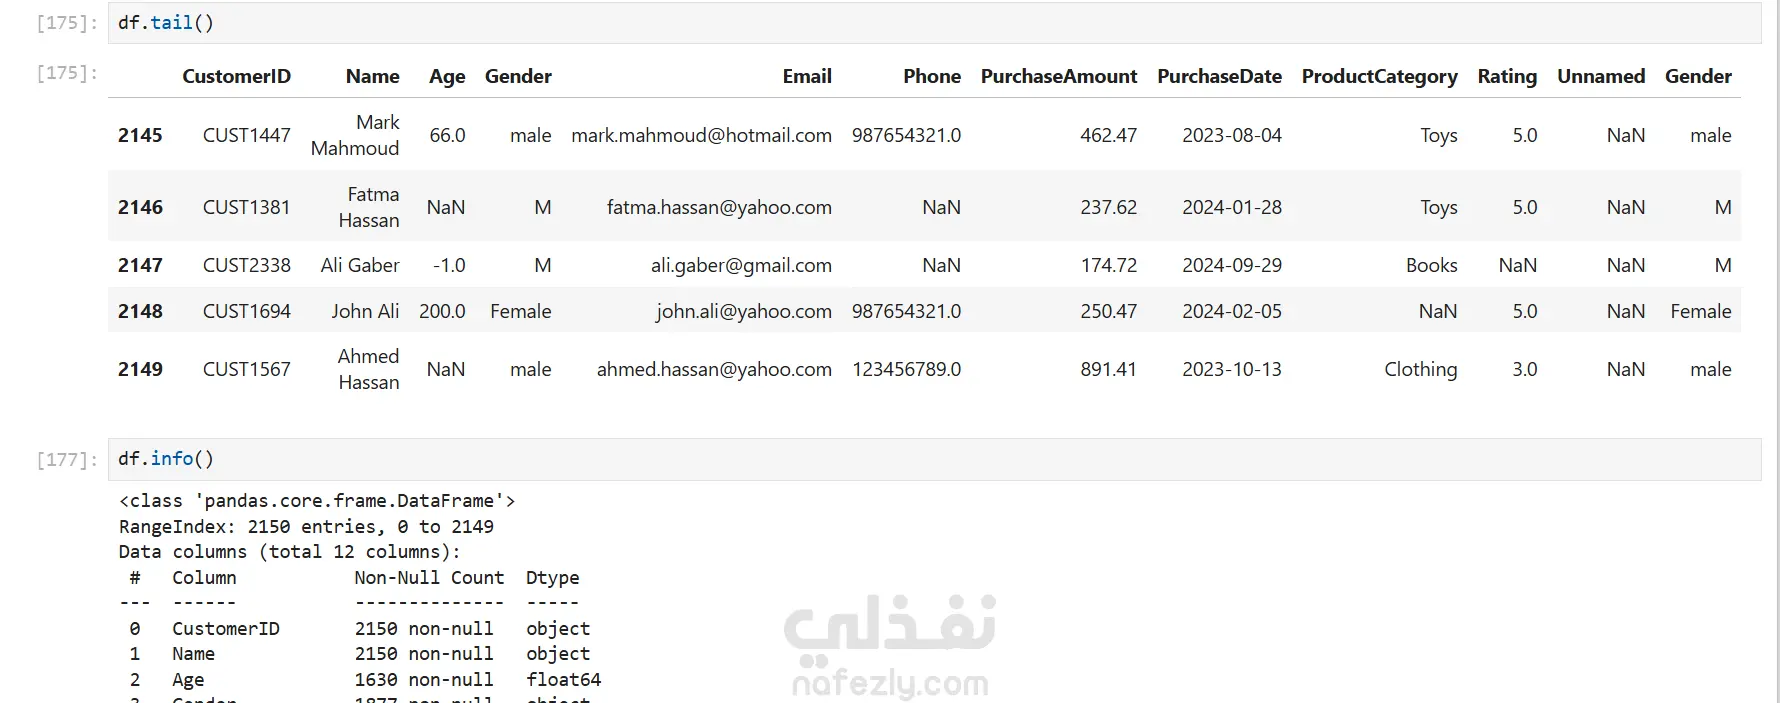The width and height of the screenshot is (1780, 703).
Task: Select the ProductCategory column header
Action: pyautogui.click(x=1379, y=76)
